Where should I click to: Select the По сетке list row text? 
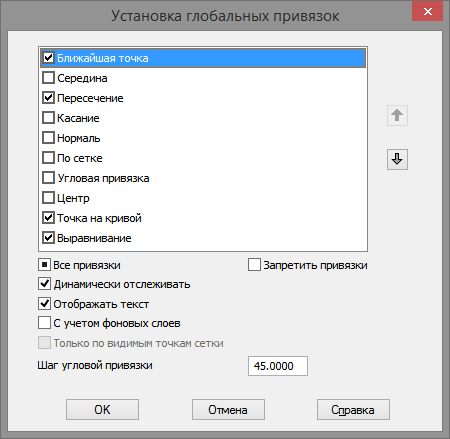[x=80, y=158]
